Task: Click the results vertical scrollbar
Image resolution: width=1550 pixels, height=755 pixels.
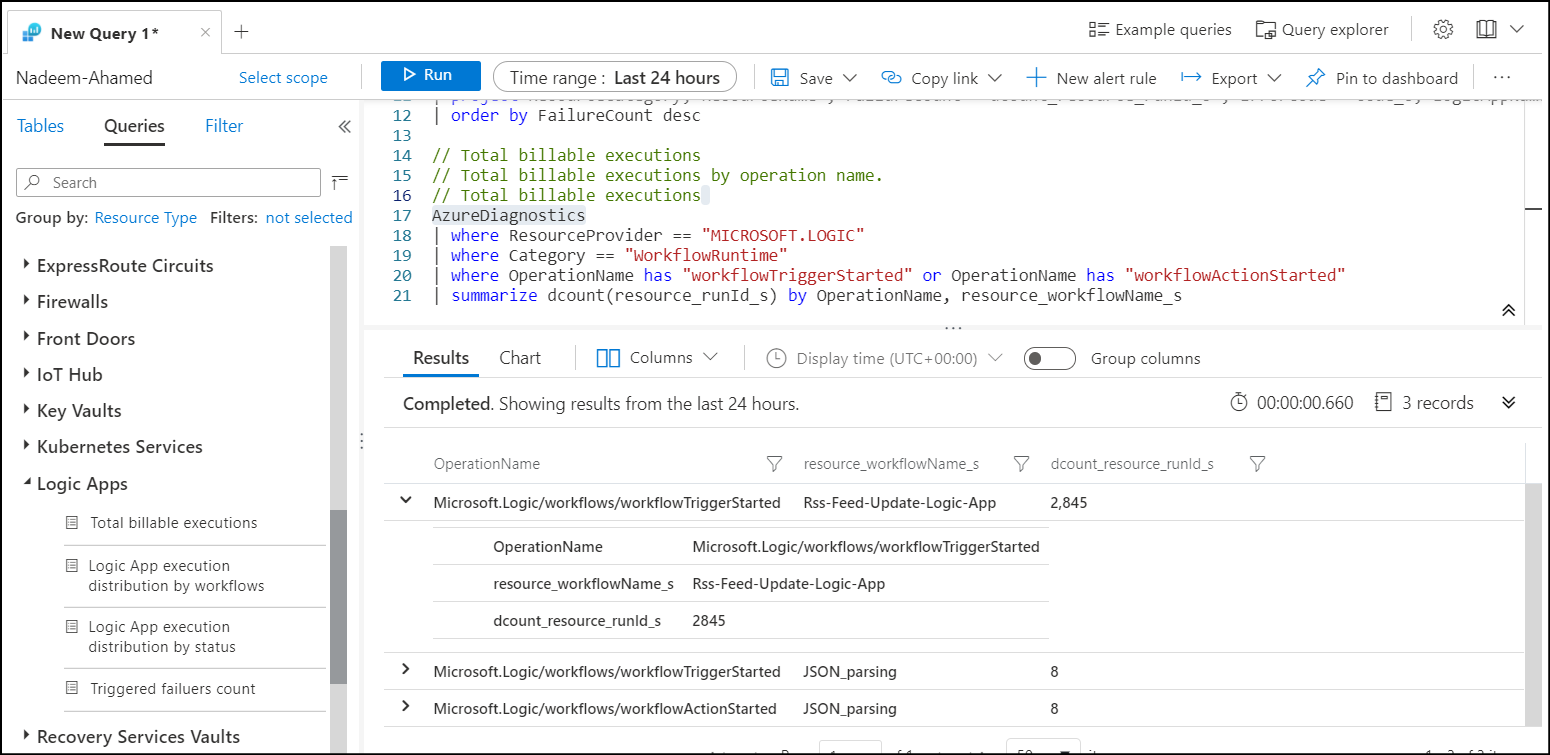Action: point(1534,603)
